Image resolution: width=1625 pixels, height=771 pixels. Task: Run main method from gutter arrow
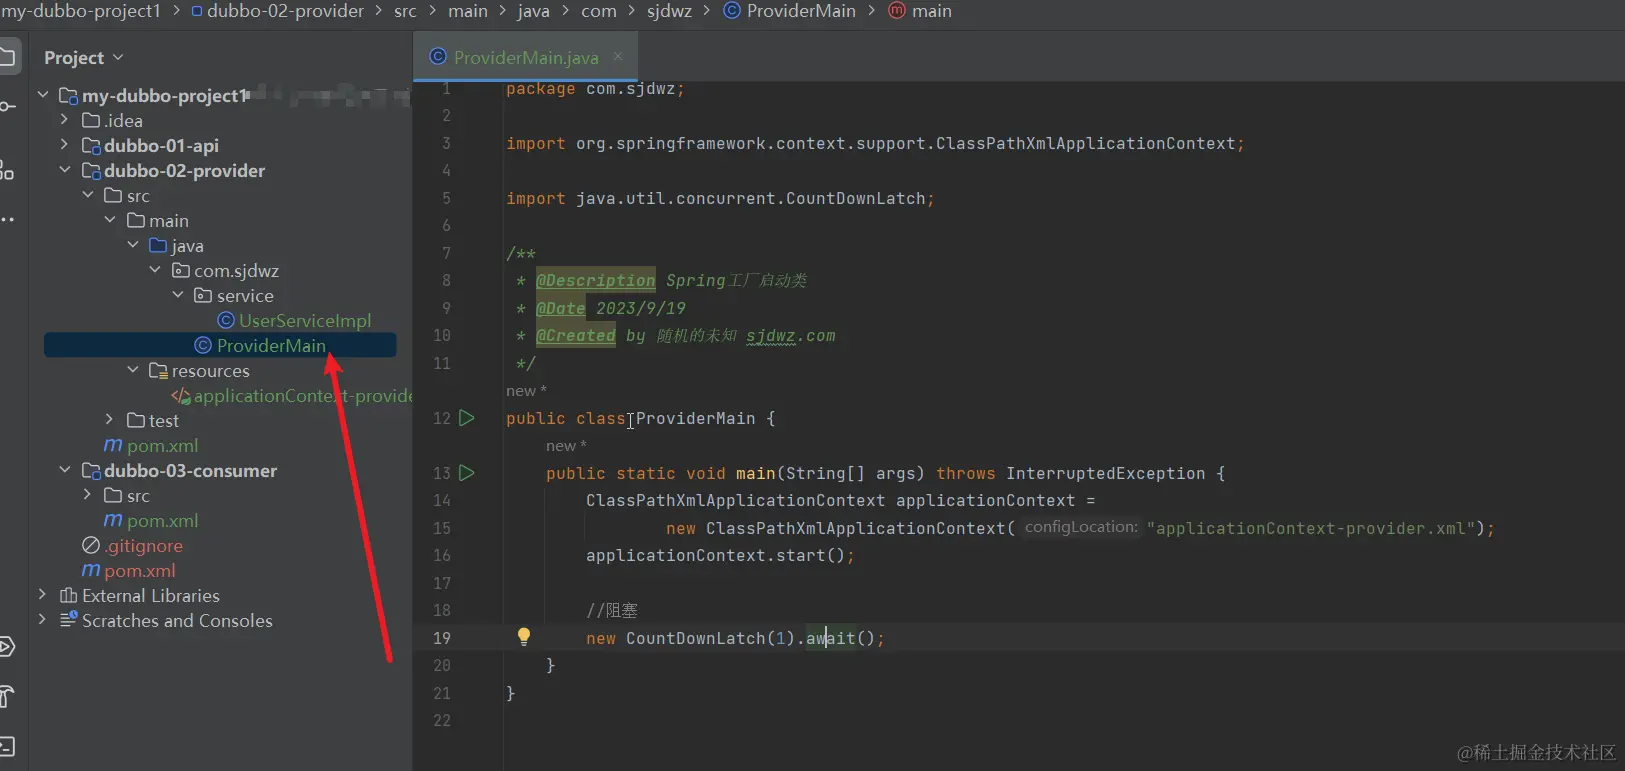point(467,473)
